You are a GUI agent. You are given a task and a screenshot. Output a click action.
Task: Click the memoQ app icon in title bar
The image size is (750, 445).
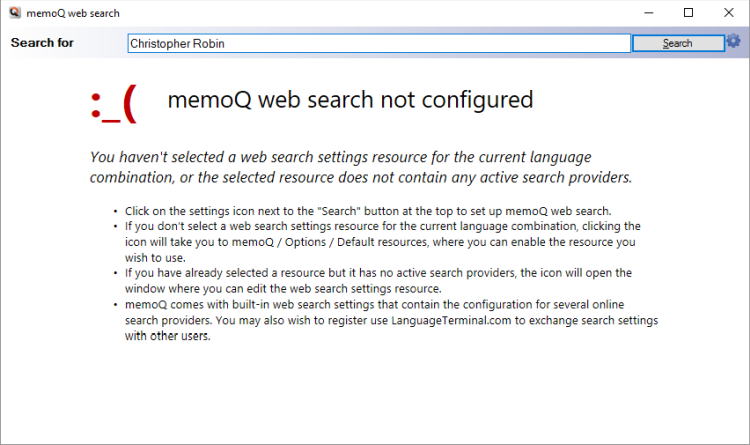click(x=13, y=13)
